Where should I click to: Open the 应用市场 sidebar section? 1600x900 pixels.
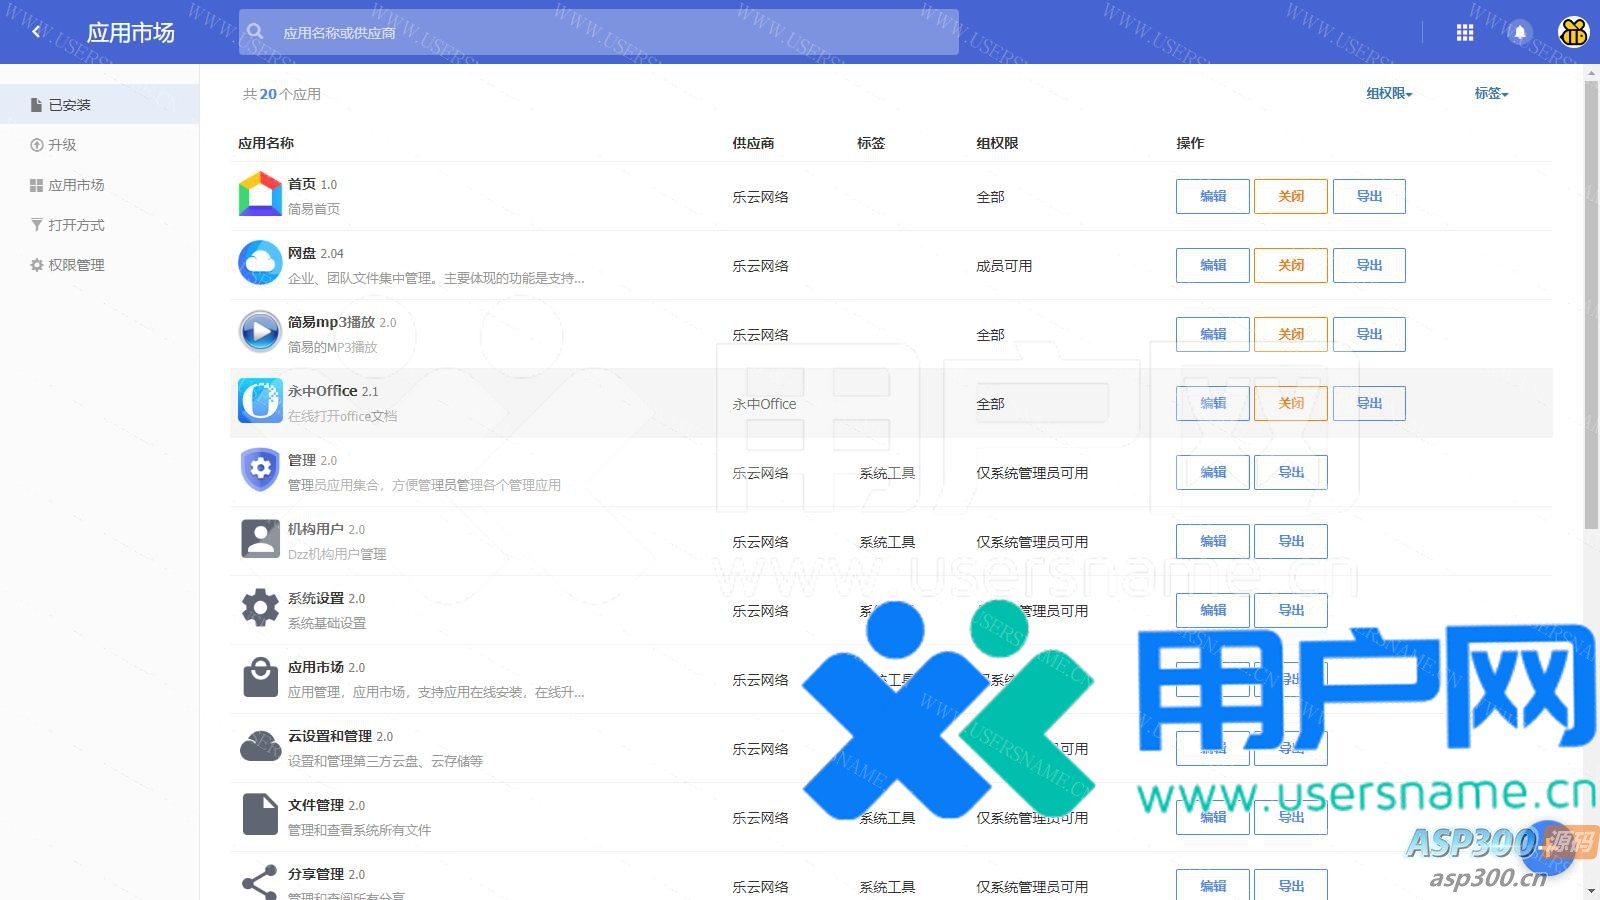tap(100, 184)
